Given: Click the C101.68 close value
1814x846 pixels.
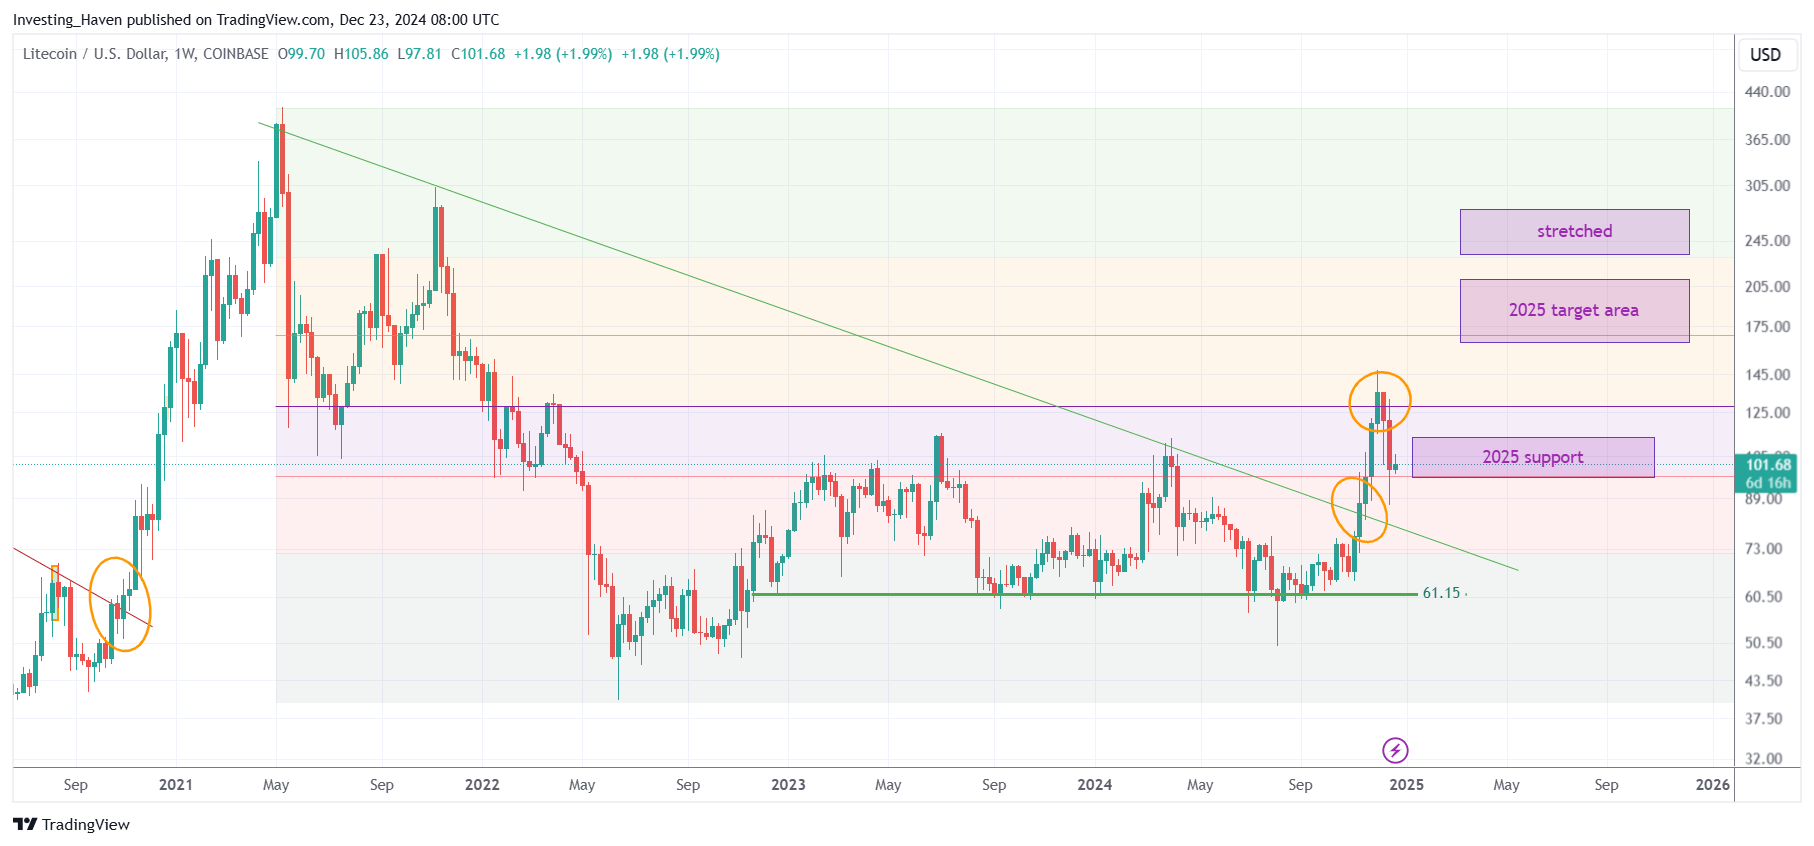Looking at the screenshot, I should pos(478,54).
